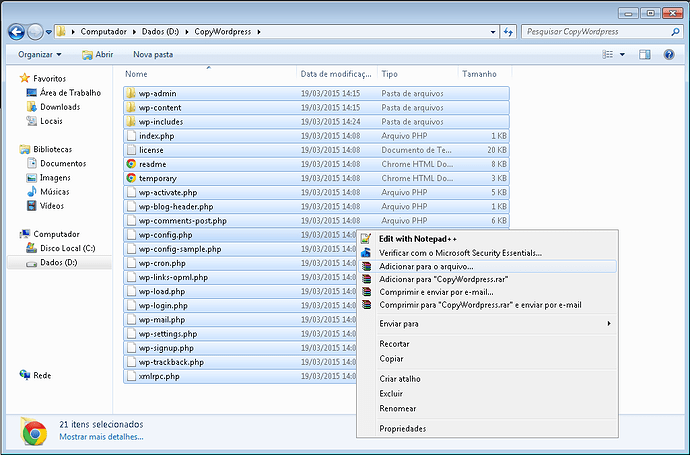Click the folder icon in address bar
Viewport: 690px width, 455px height.
pos(61,31)
